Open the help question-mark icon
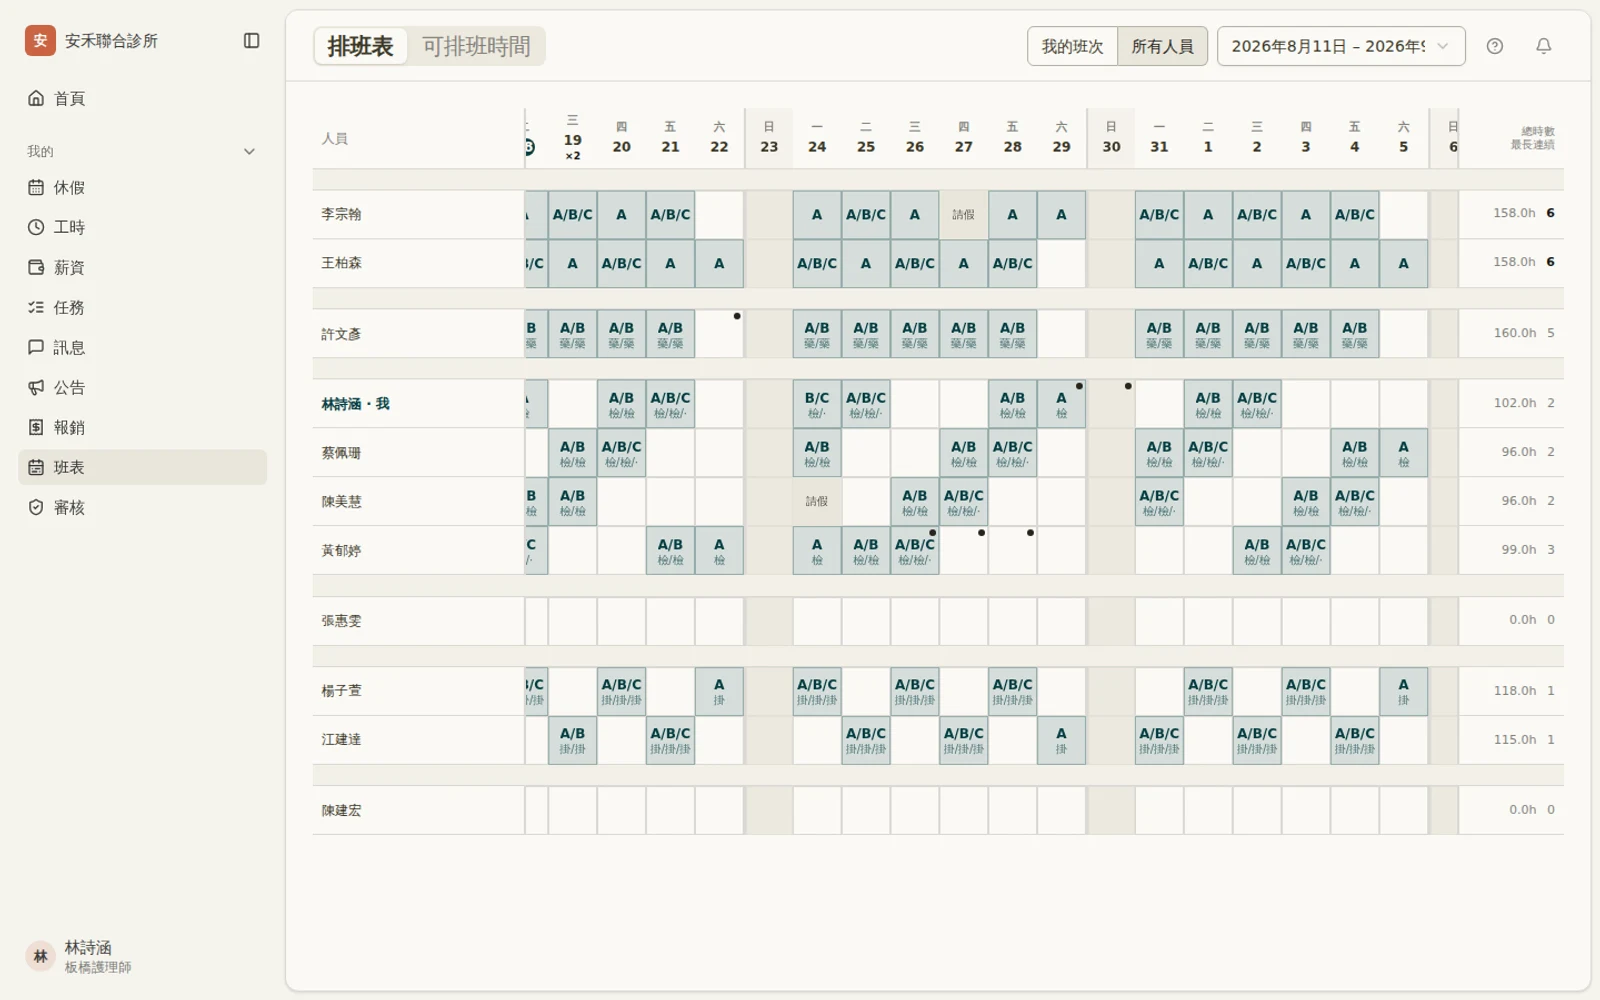The height and width of the screenshot is (1000, 1600). (1495, 46)
